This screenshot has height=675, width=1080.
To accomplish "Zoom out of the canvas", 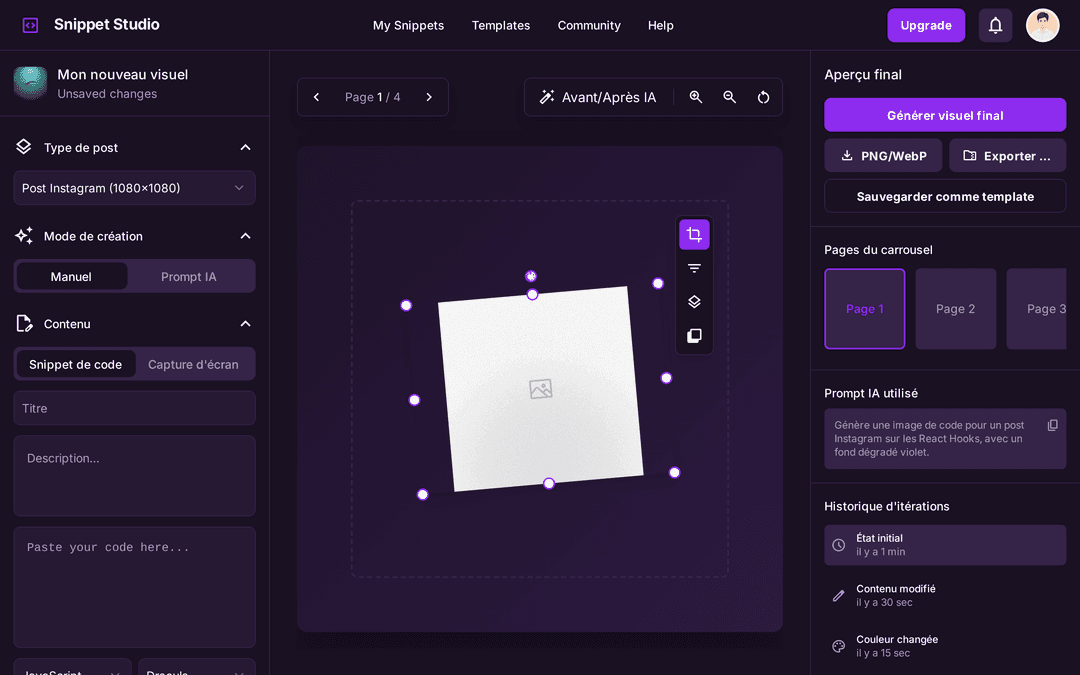I will [729, 97].
